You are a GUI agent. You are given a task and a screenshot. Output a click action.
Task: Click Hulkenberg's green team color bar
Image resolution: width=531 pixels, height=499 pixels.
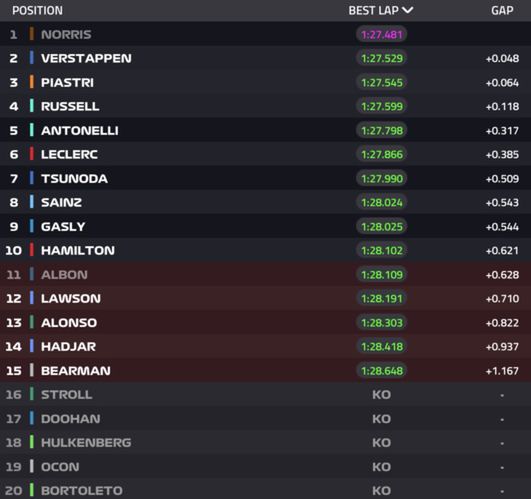point(31,442)
